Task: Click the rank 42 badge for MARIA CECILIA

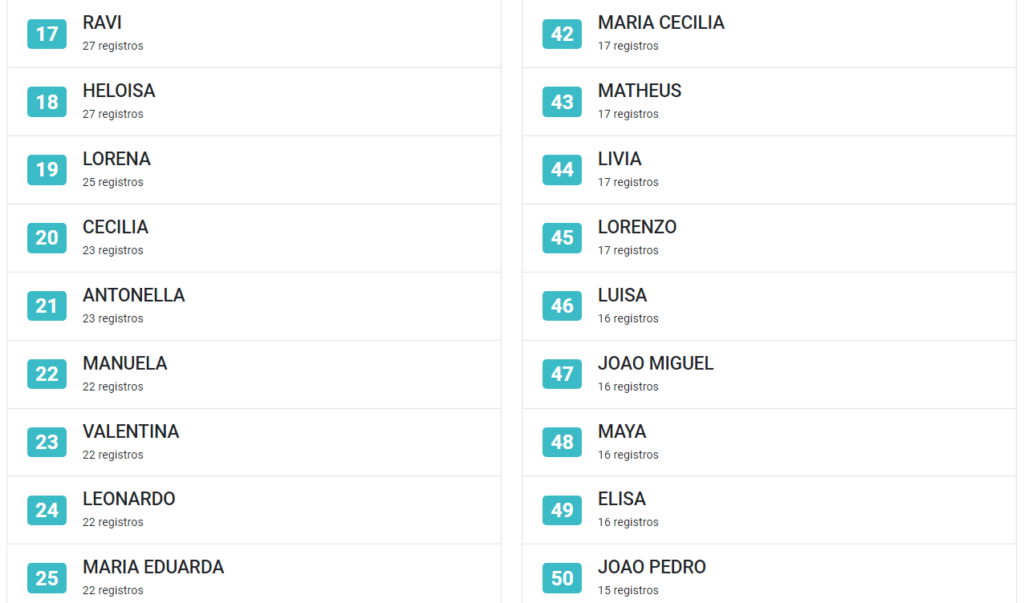Action: click(562, 34)
